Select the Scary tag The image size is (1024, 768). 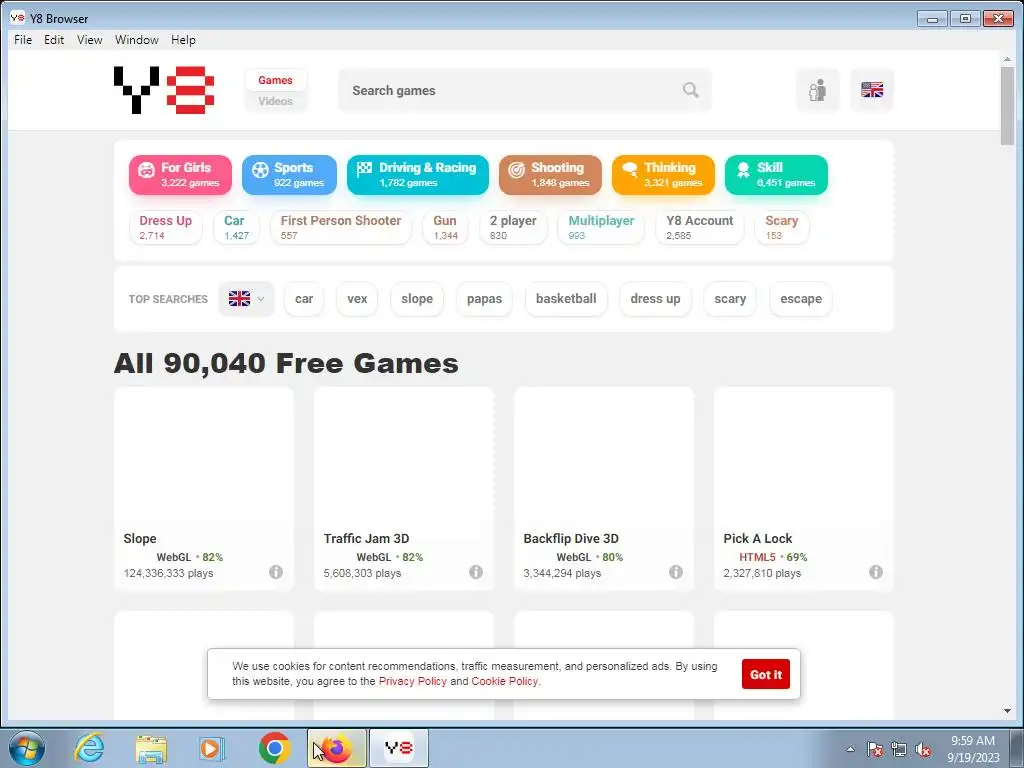click(782, 227)
